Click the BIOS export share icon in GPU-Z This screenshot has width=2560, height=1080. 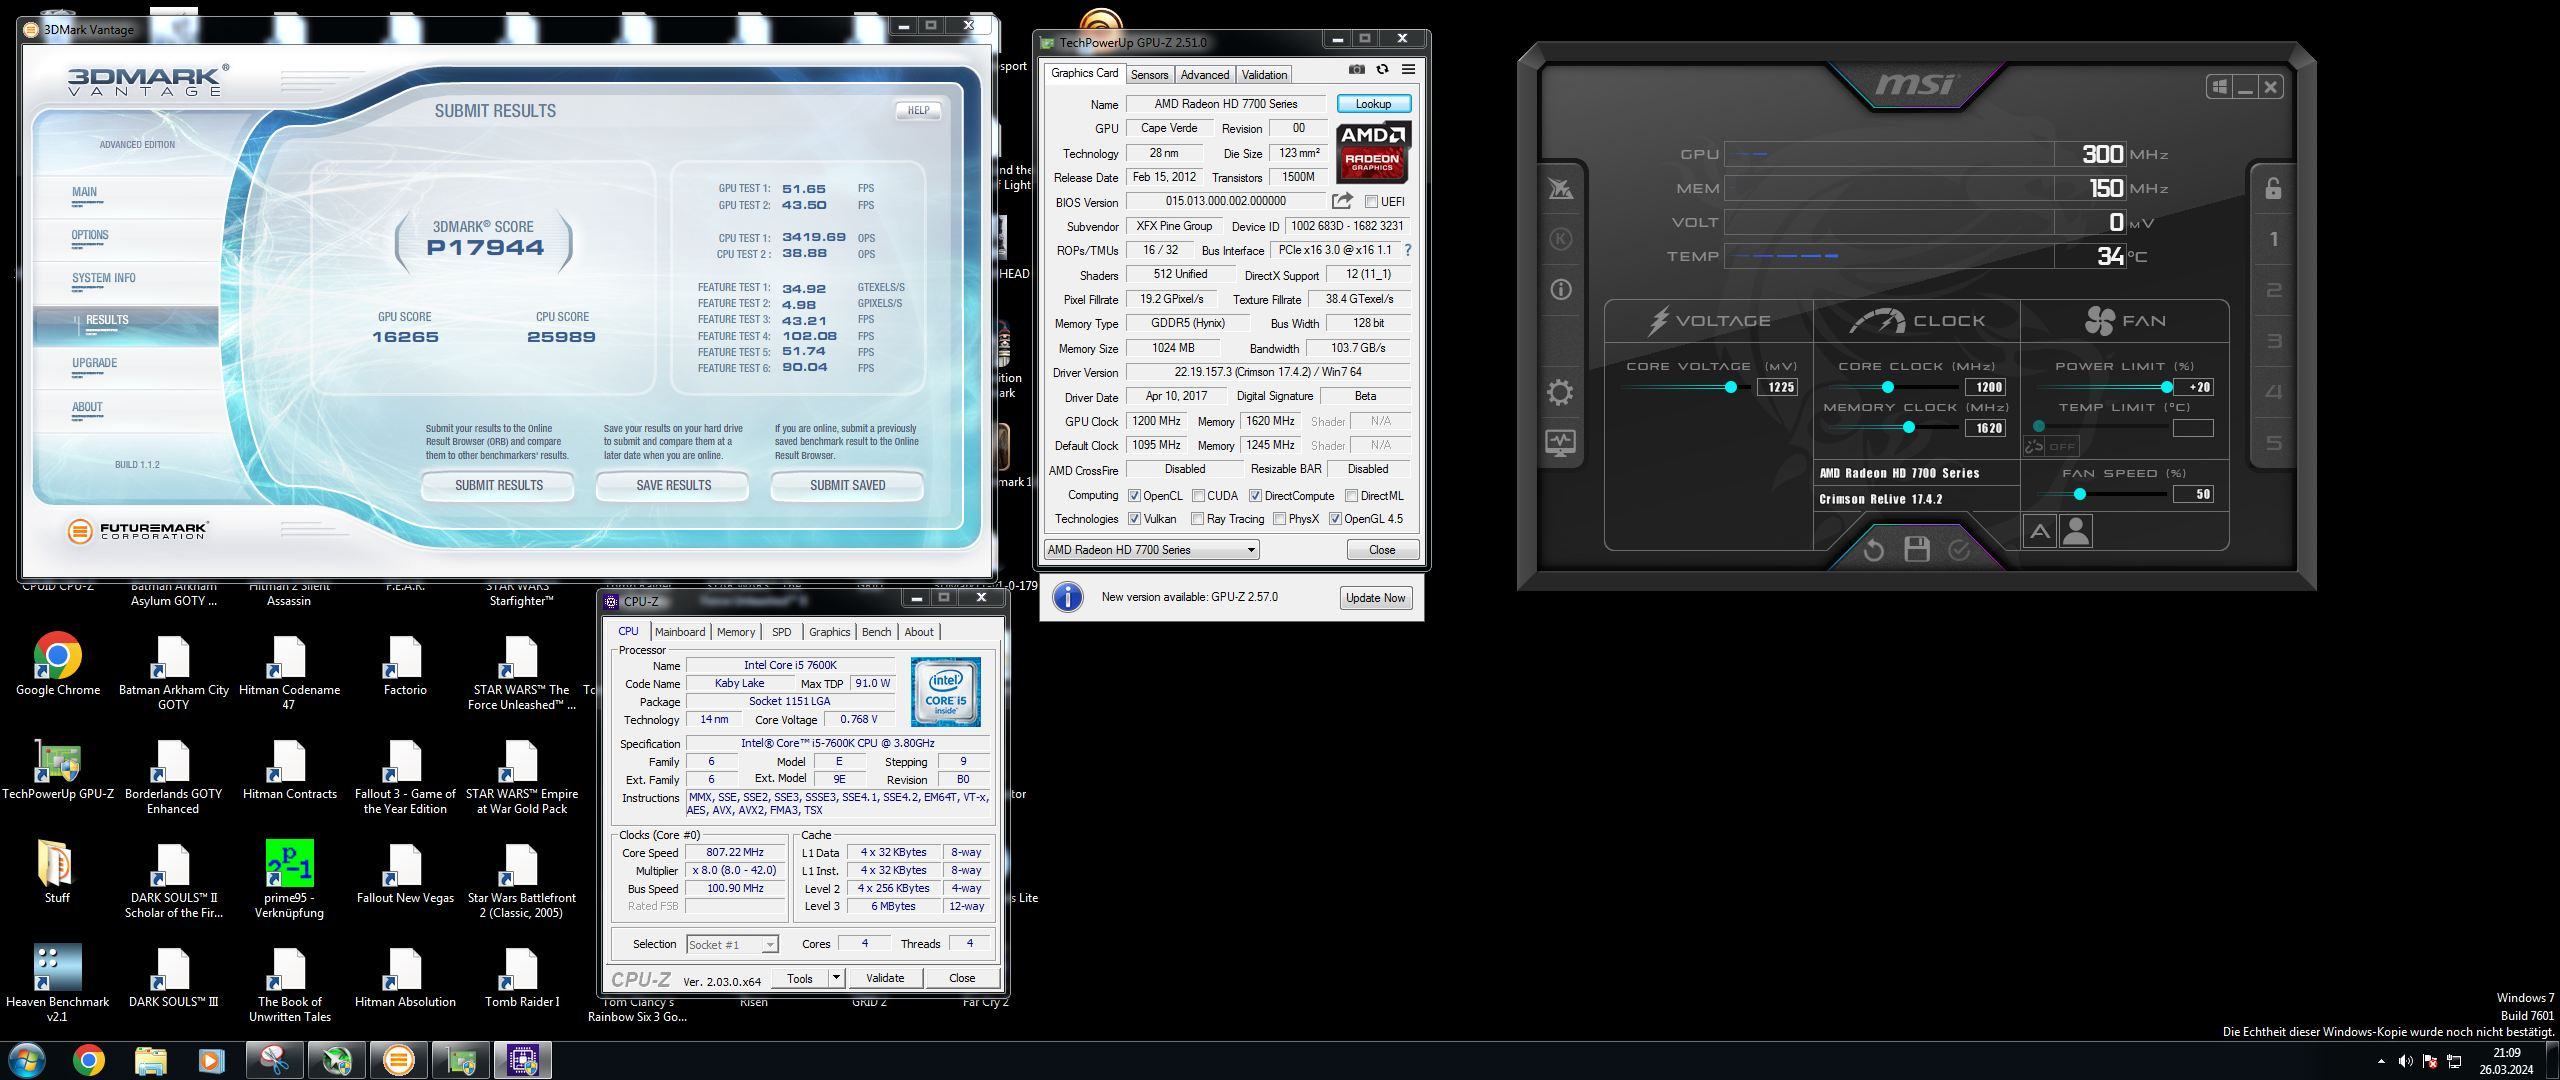pos(1342,201)
